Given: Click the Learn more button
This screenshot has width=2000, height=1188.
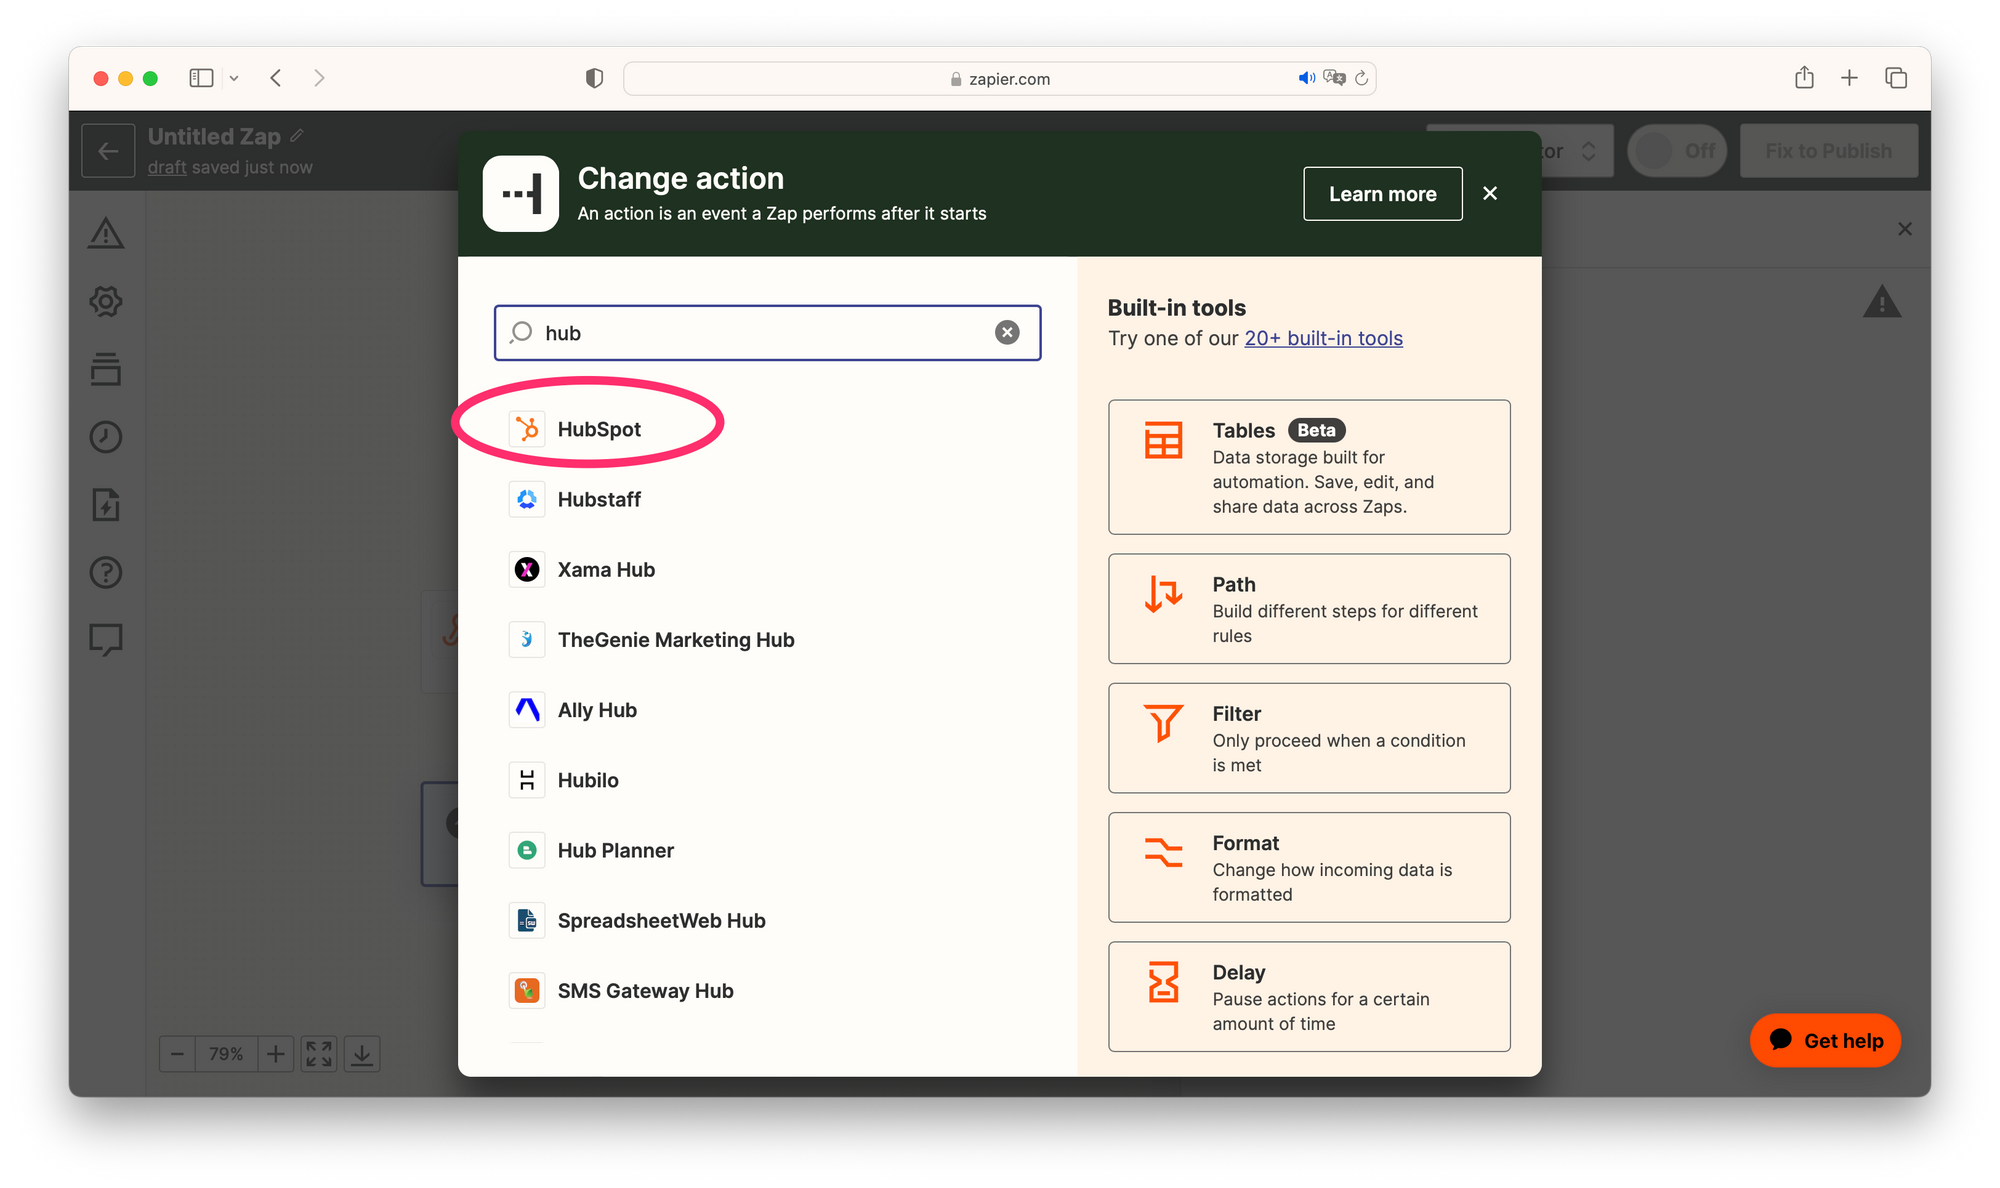Looking at the screenshot, I should pyautogui.click(x=1382, y=194).
